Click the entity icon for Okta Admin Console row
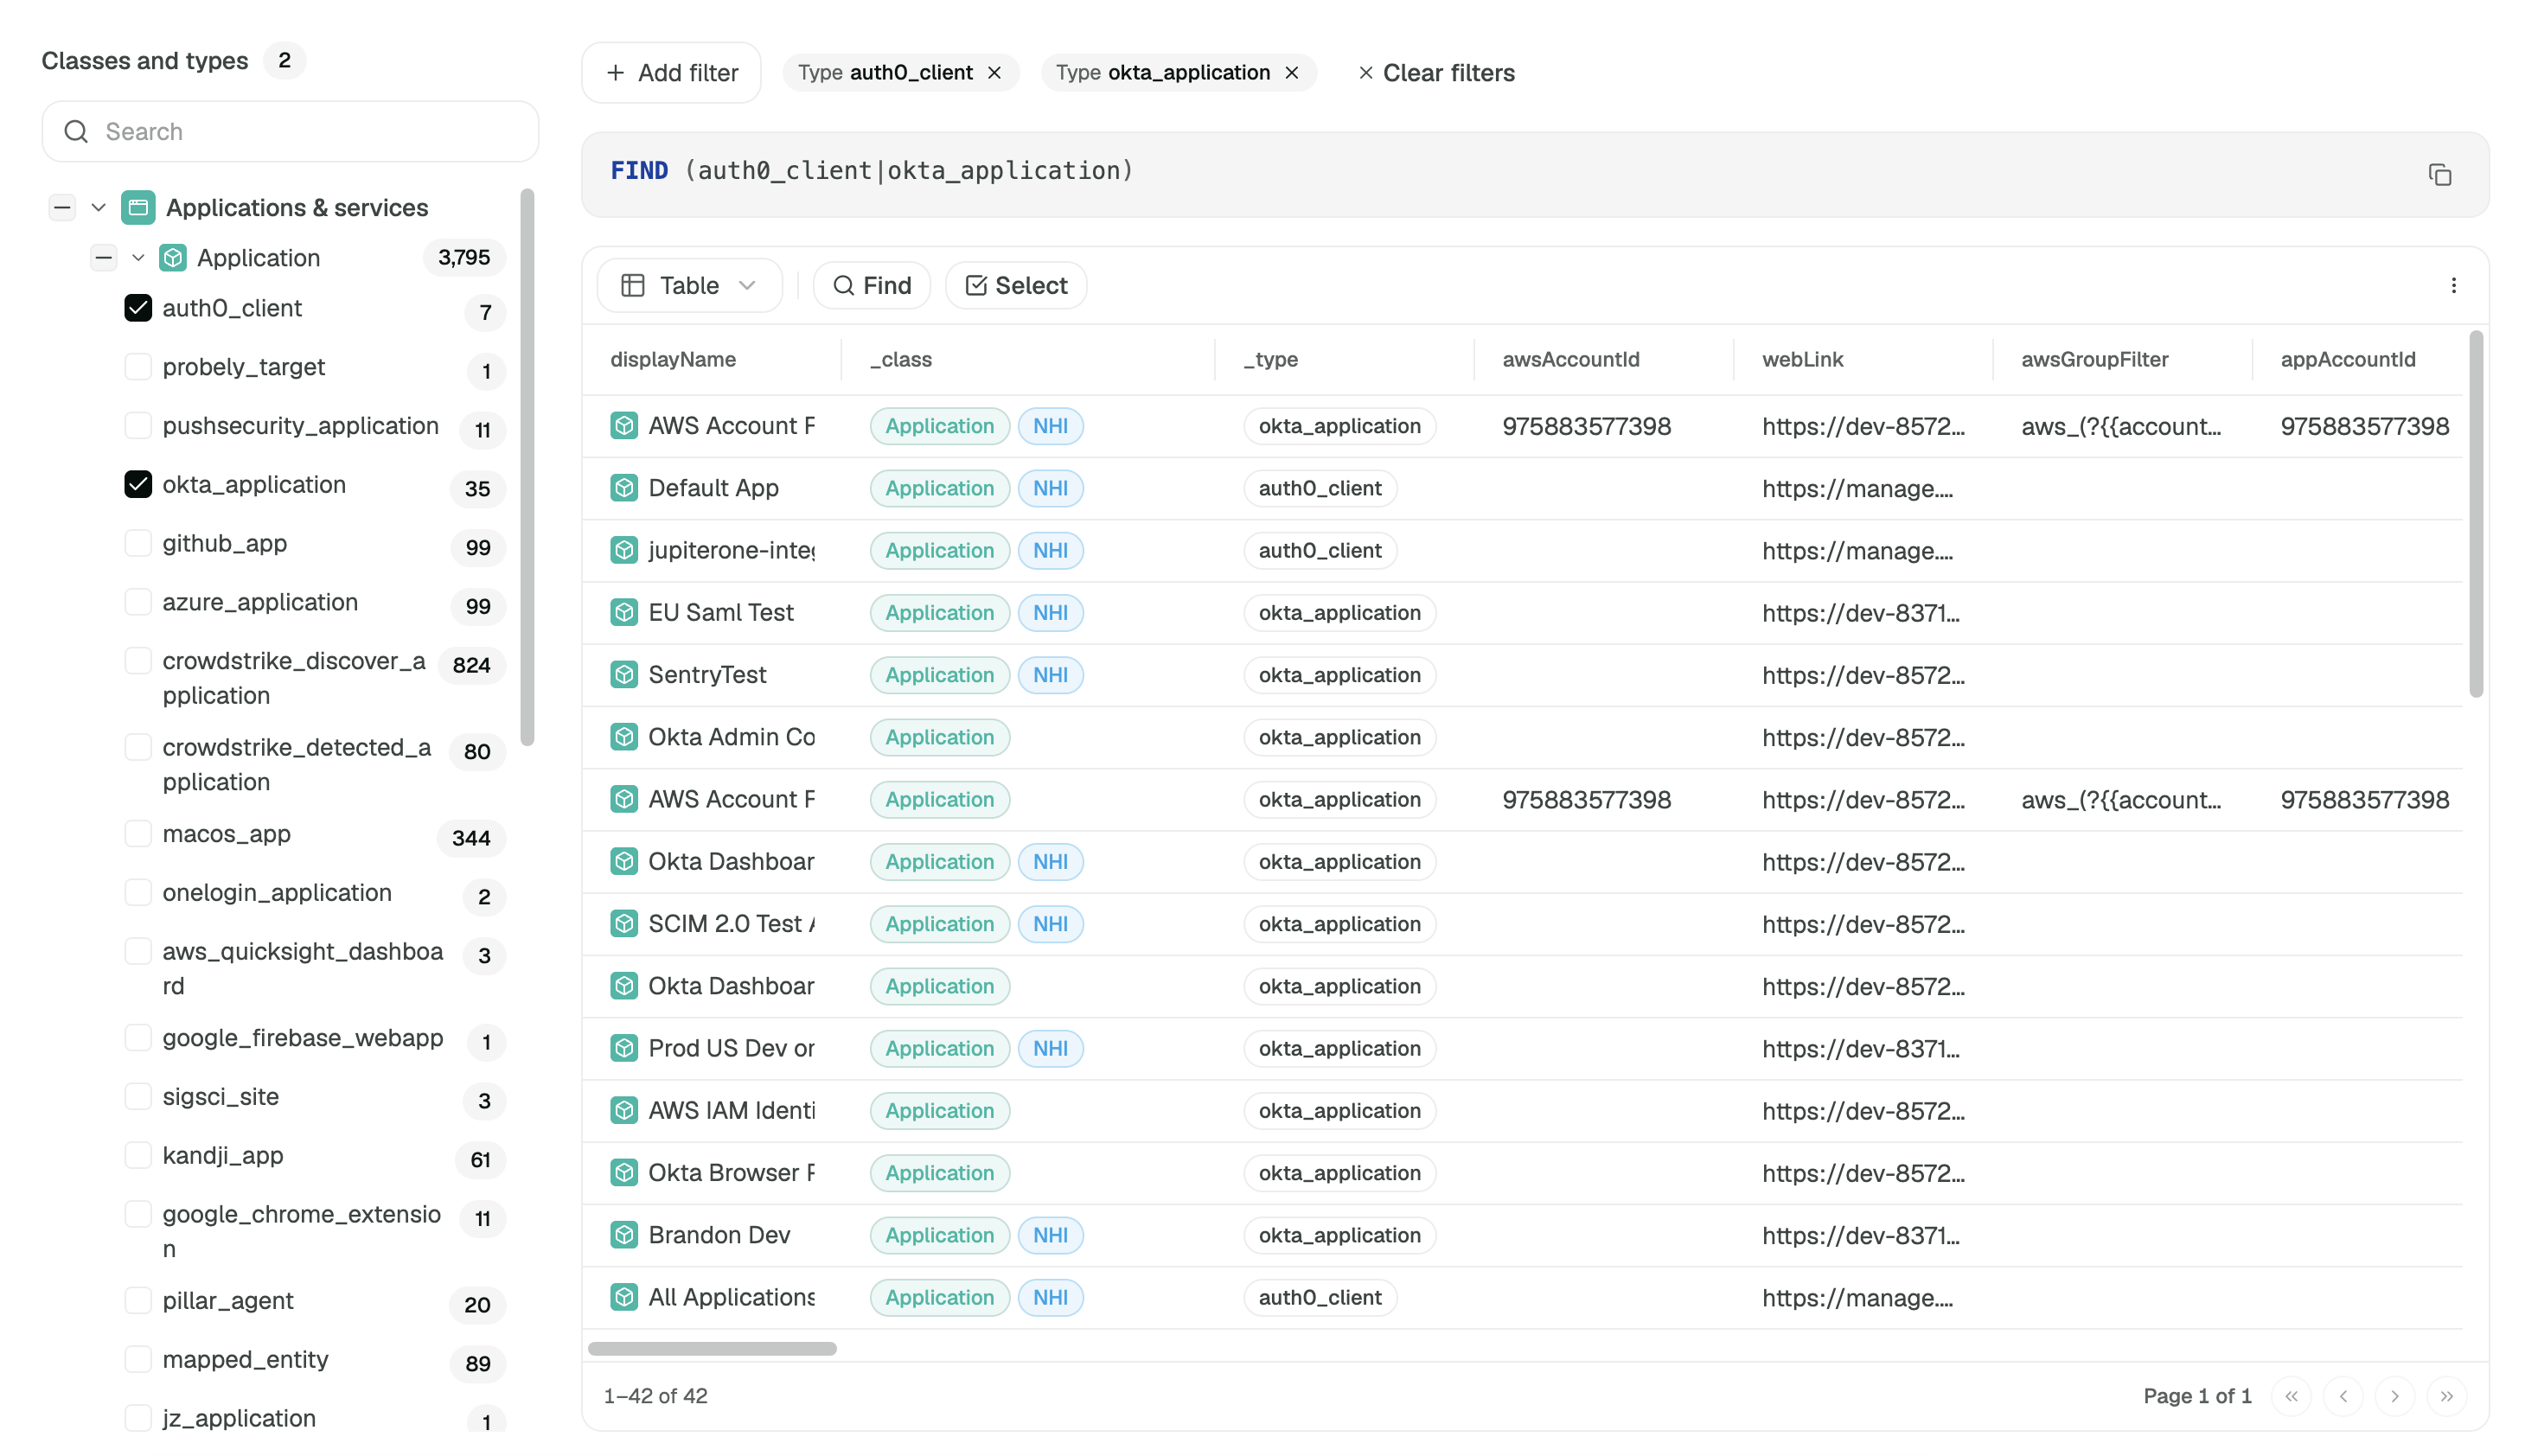The height and width of the screenshot is (1456, 2525). click(x=624, y=737)
